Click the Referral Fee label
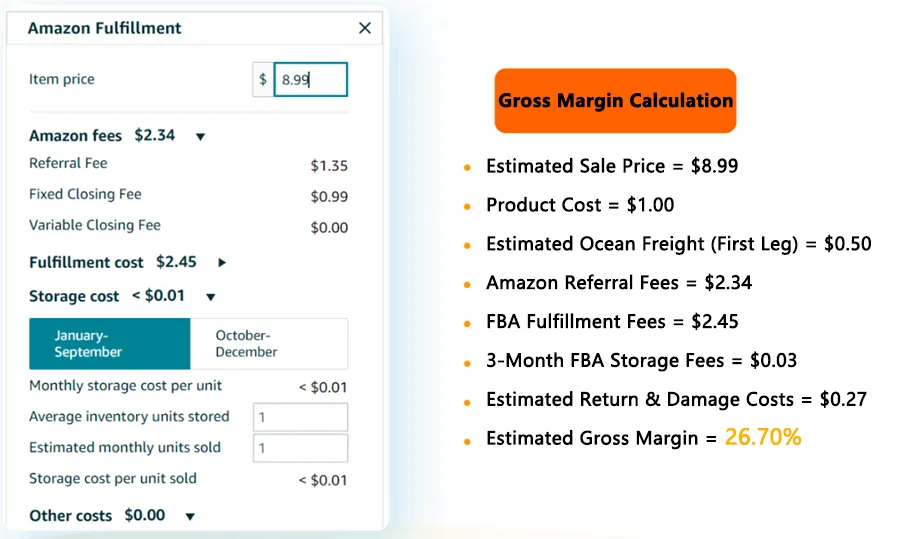Screen dimensions: 900x539 pyautogui.click(x=68, y=163)
